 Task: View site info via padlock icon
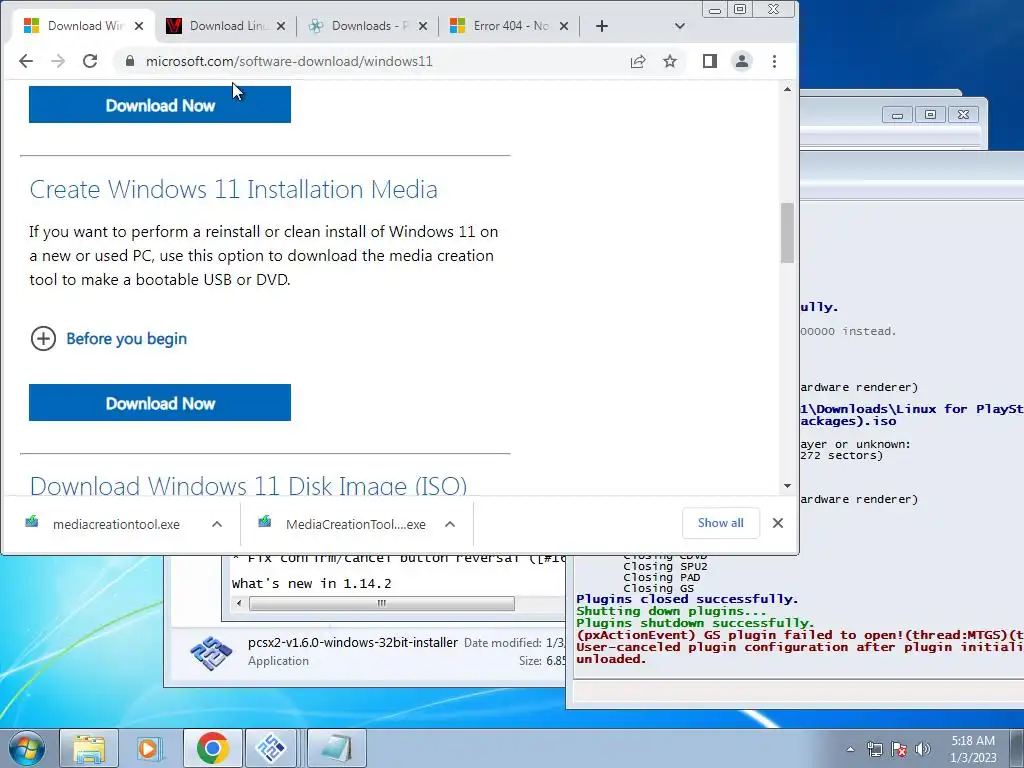(130, 61)
